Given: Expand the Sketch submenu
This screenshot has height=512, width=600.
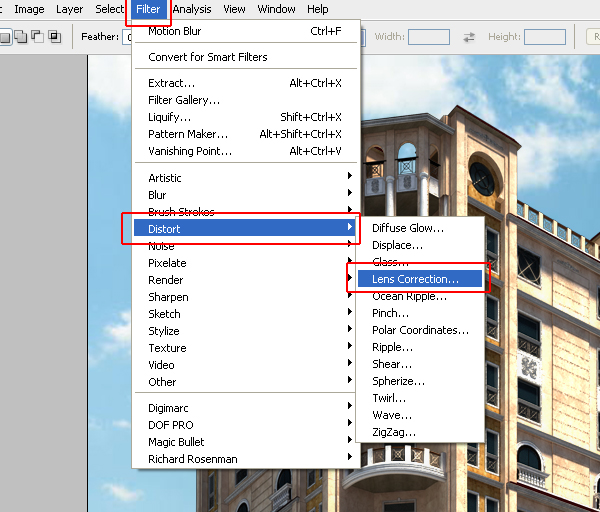Looking at the screenshot, I should pyautogui.click(x=245, y=314).
